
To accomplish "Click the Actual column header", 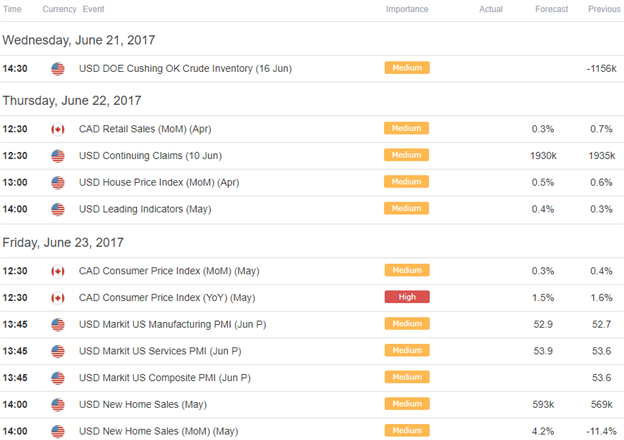I will (491, 9).
